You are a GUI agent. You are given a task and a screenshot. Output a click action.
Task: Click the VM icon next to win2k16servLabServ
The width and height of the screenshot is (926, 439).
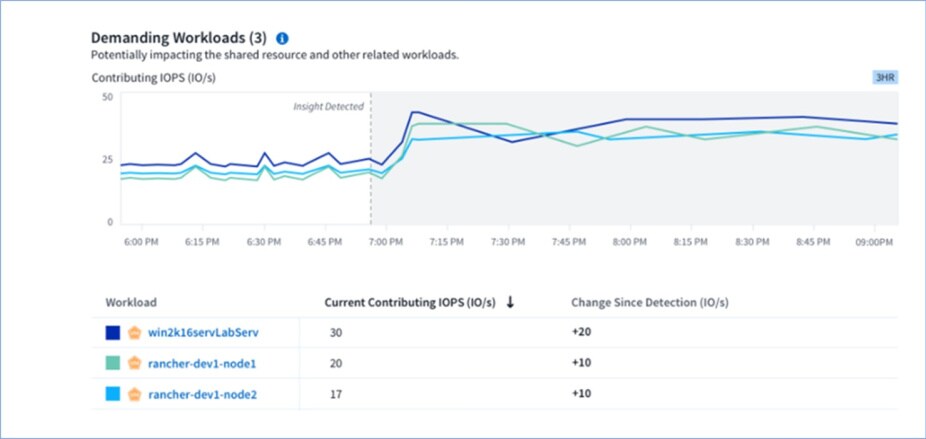(x=134, y=332)
